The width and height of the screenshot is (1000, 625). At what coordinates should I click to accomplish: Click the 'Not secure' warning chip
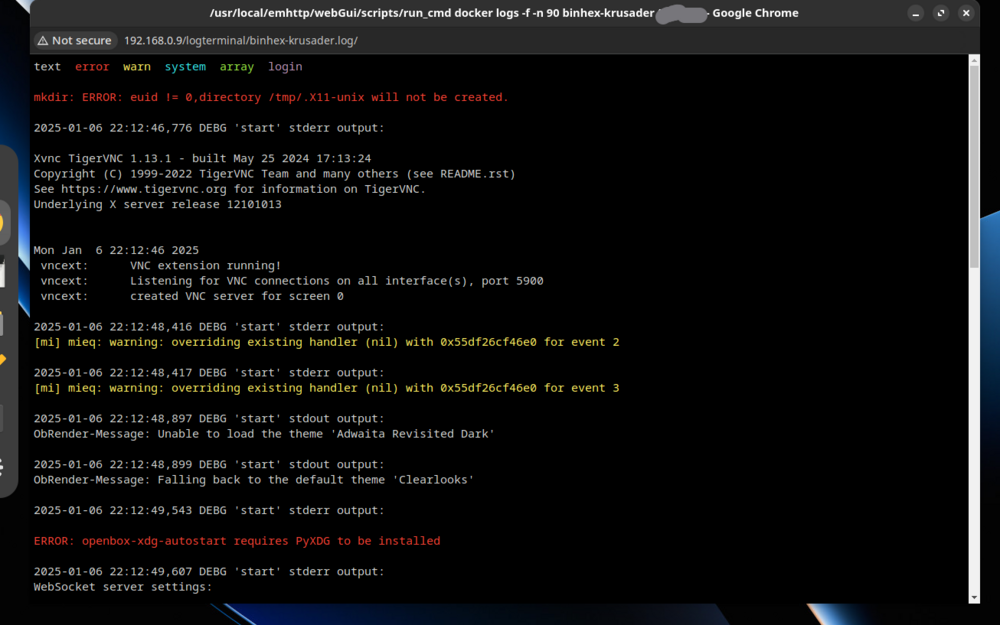pos(75,40)
